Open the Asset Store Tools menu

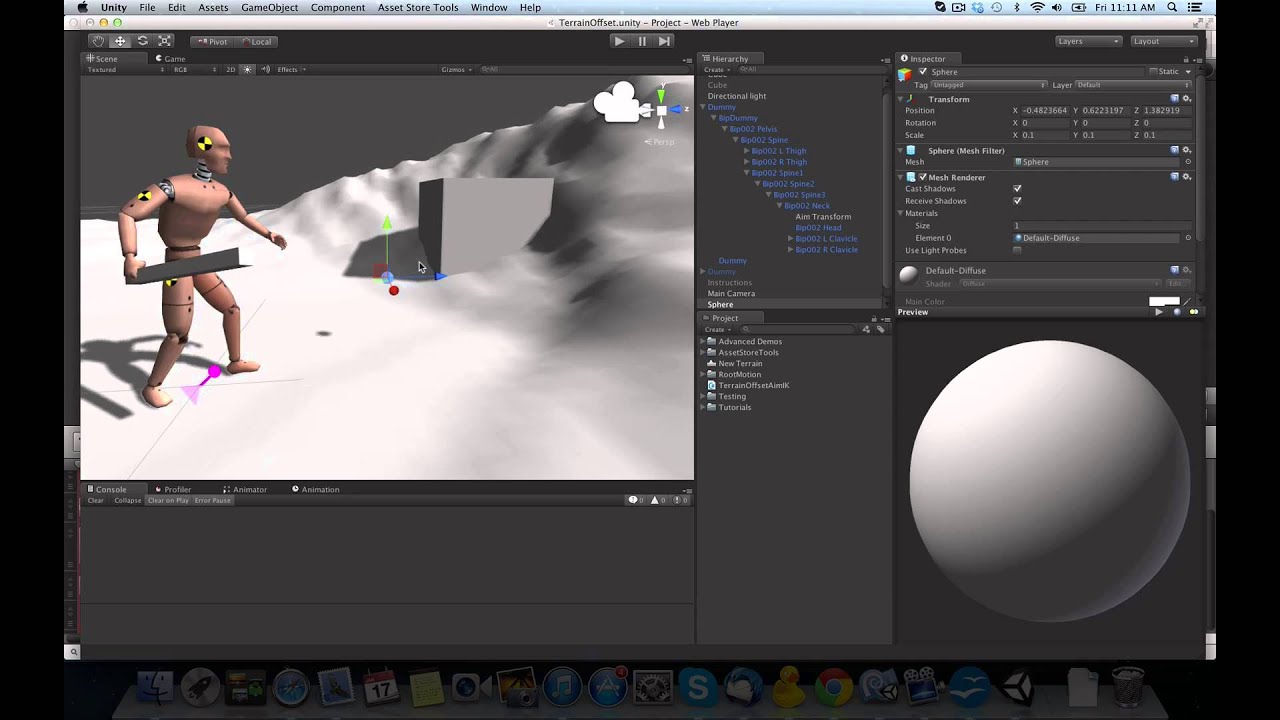pos(417,7)
